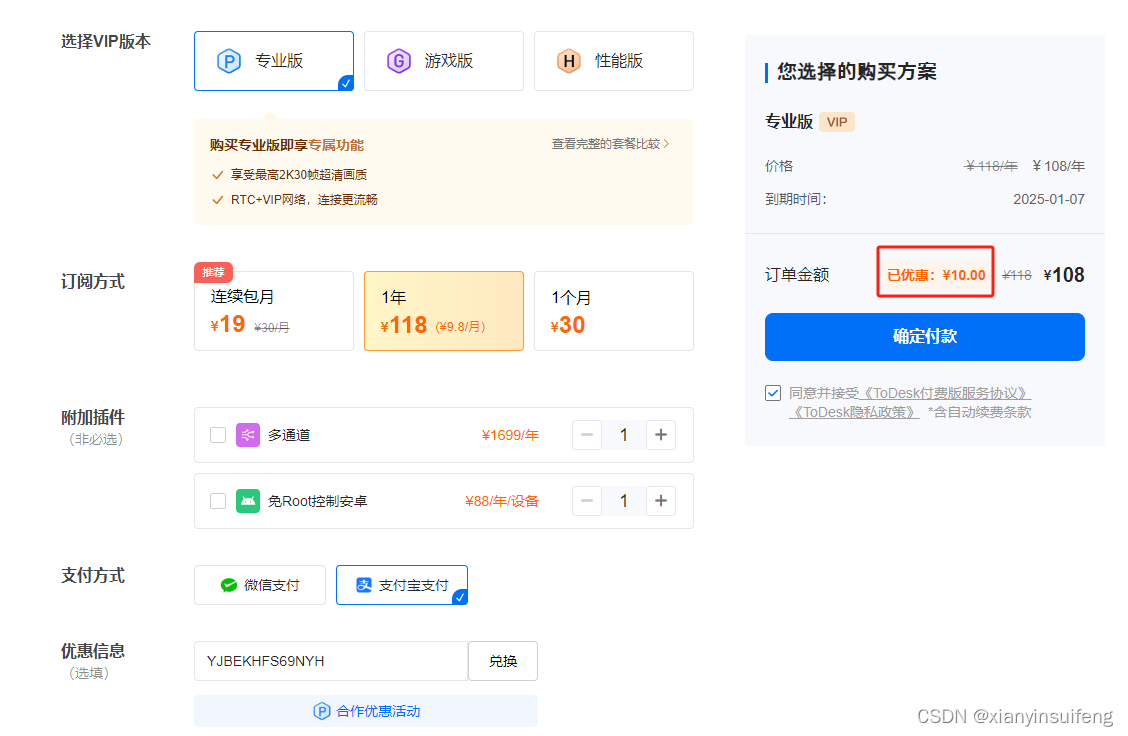
Task: Click the 多通道 quantity field
Action: pos(624,435)
